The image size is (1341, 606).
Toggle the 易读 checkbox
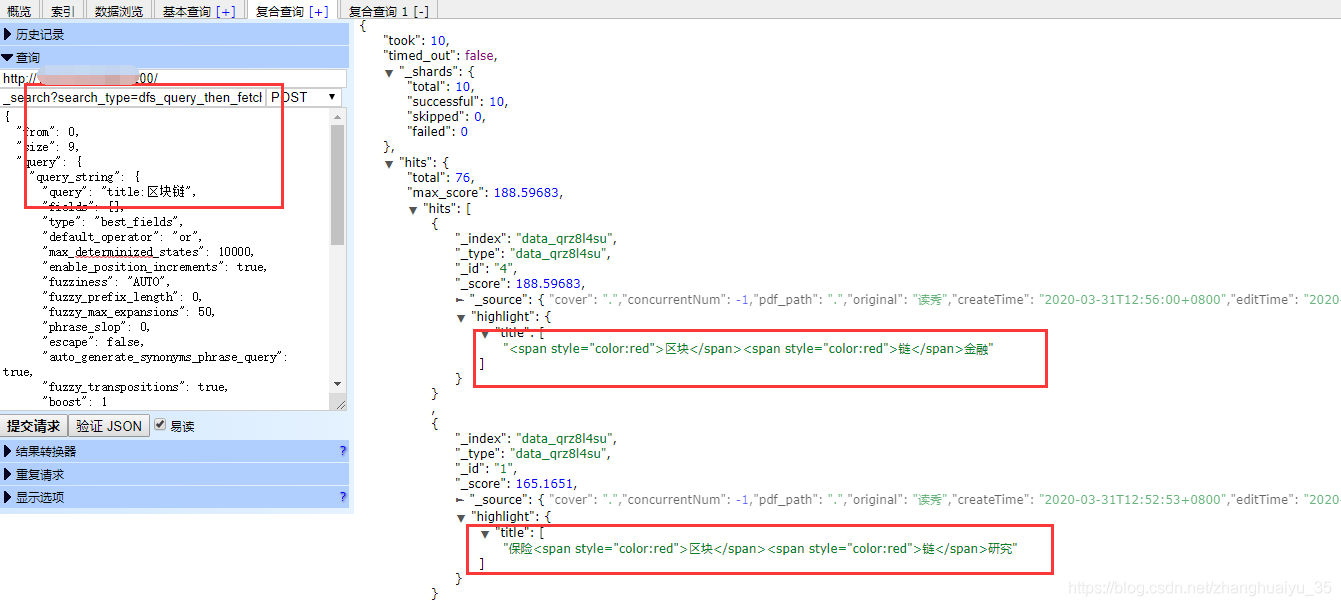click(159, 425)
